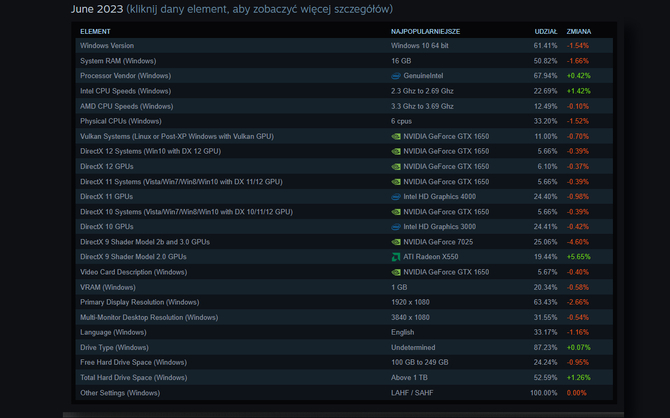Click NVIDIA logo in DirectX 10 Systems row
Image resolution: width=670 pixels, height=418 pixels.
[x=396, y=212]
